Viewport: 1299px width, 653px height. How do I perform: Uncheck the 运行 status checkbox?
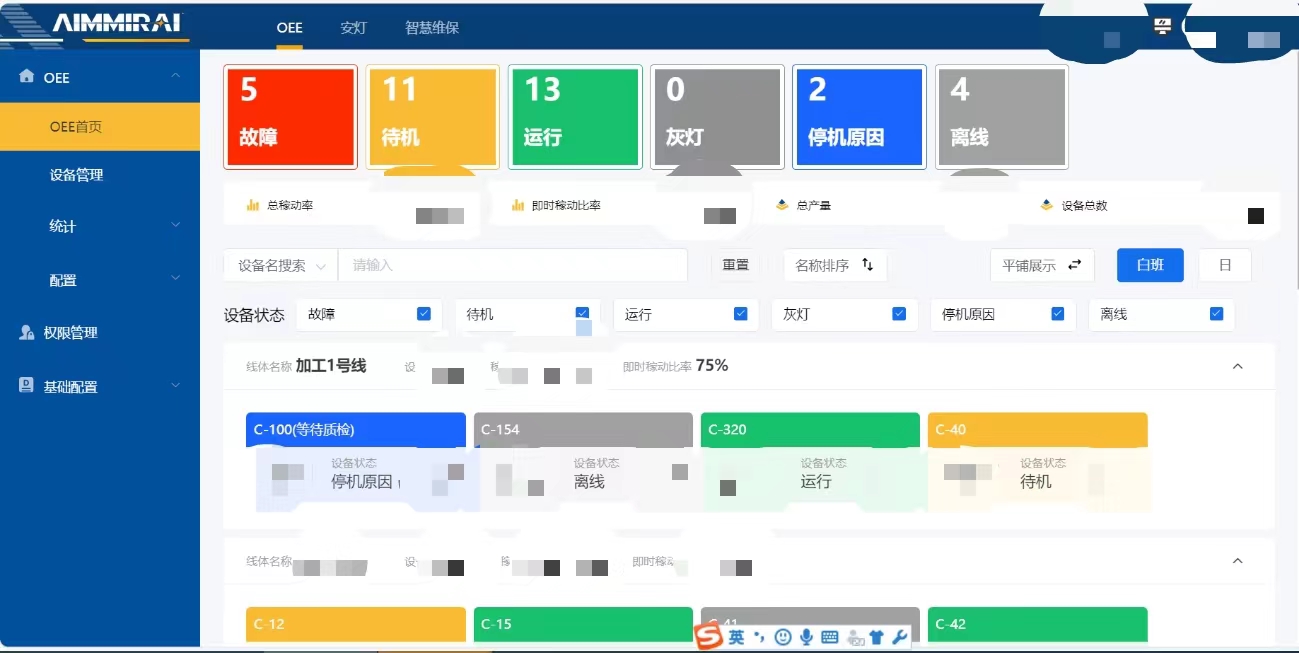pyautogui.click(x=740, y=314)
